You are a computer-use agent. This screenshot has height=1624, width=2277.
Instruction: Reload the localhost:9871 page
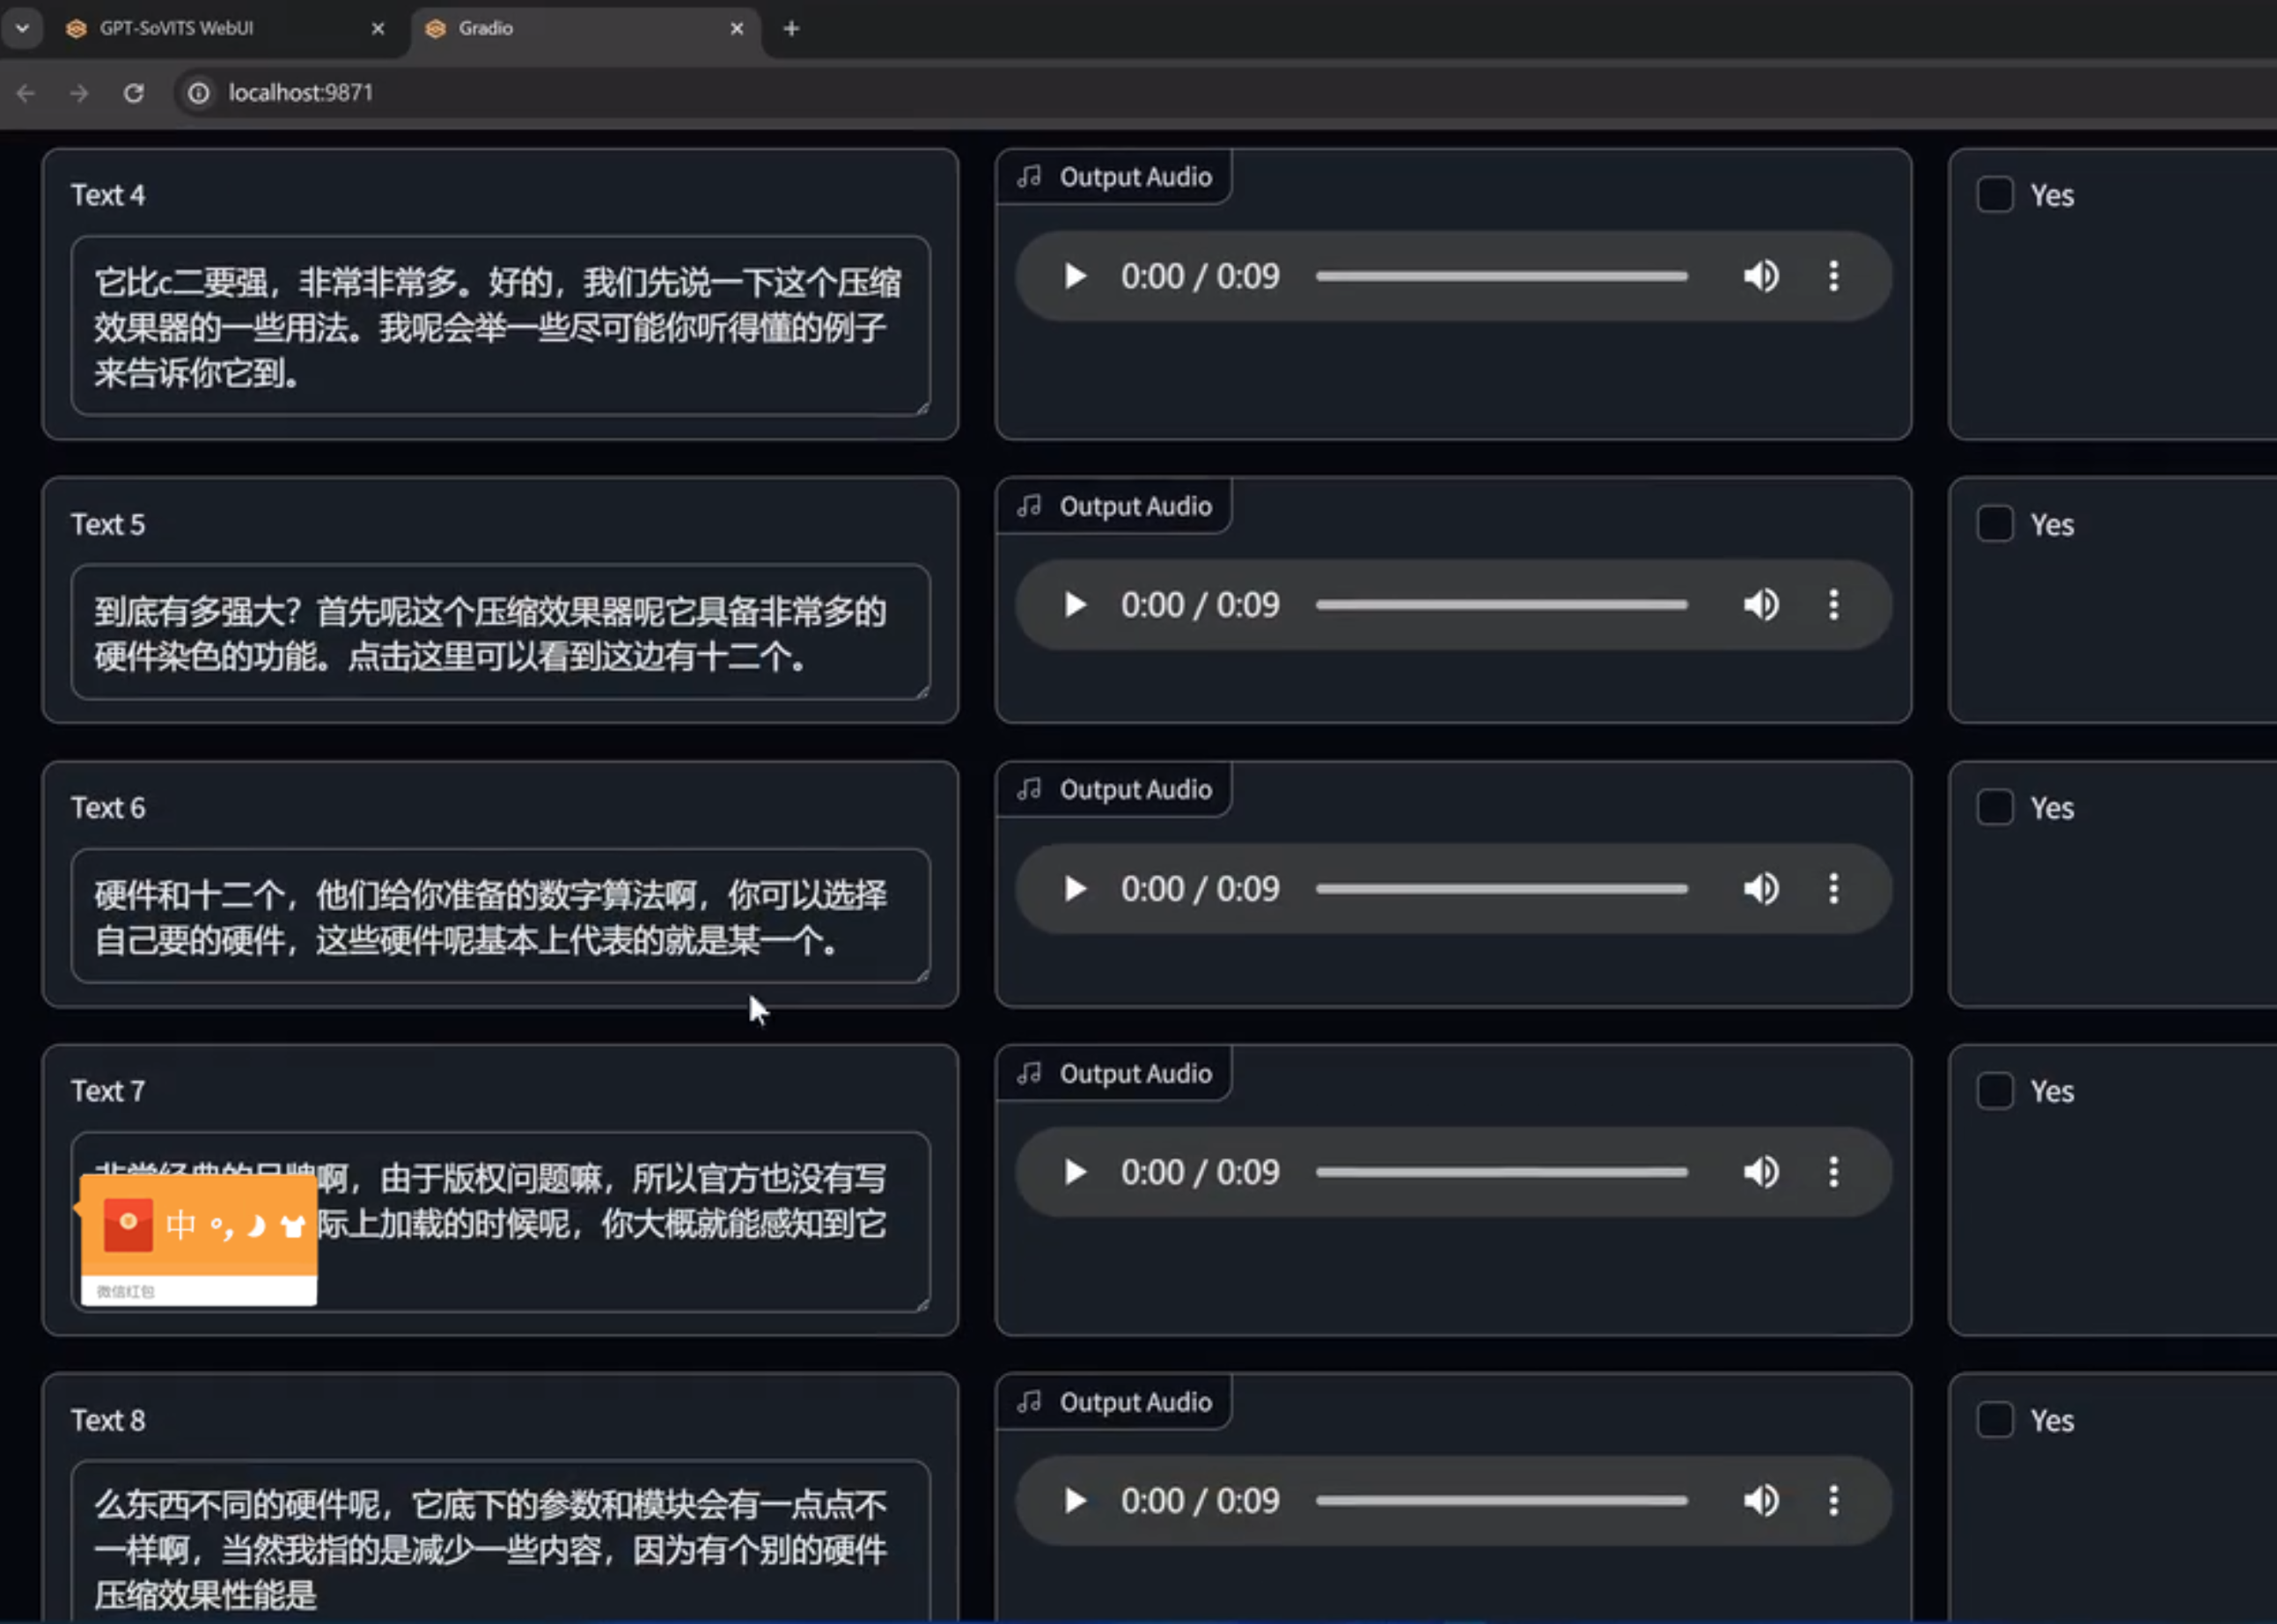tap(133, 93)
